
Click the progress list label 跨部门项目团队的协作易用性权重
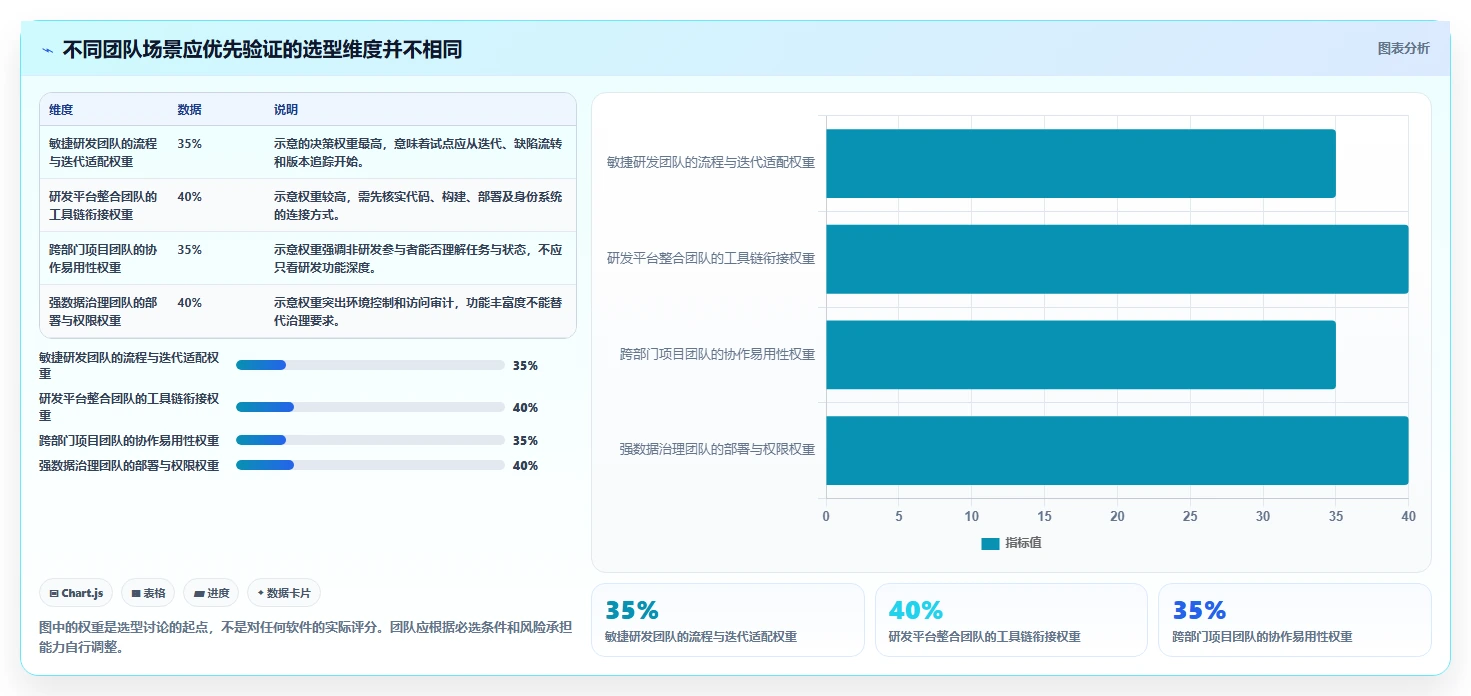[129, 440]
